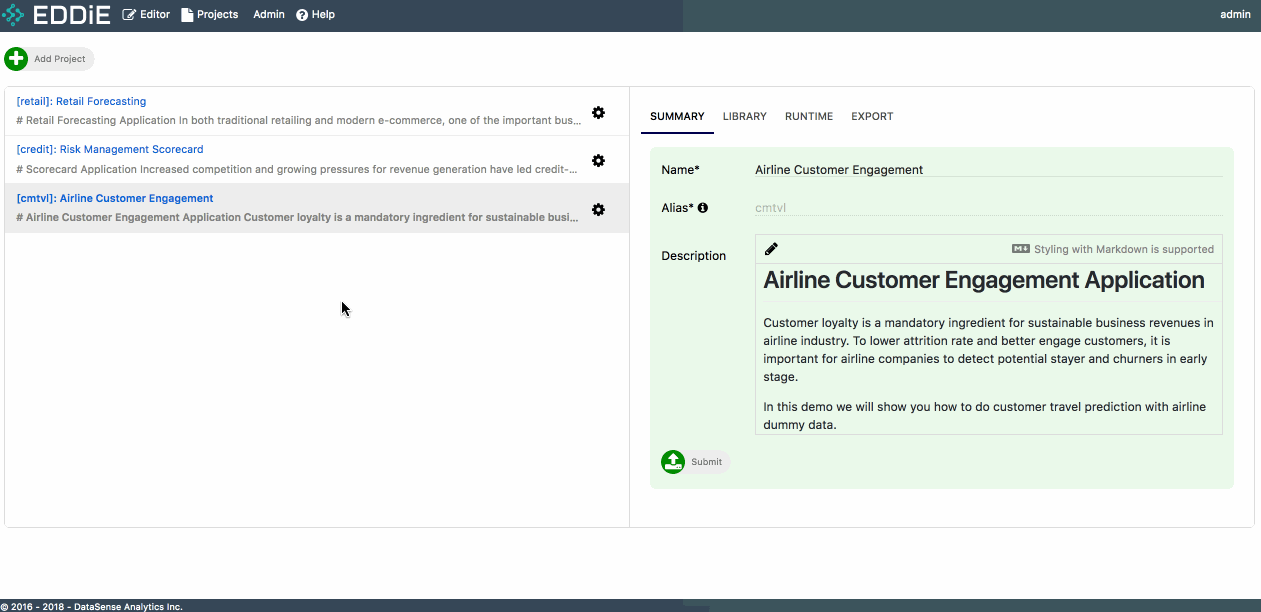This screenshot has height=612, width=1261.
Task: Select the Retail Forecasting project link
Action: coord(82,102)
